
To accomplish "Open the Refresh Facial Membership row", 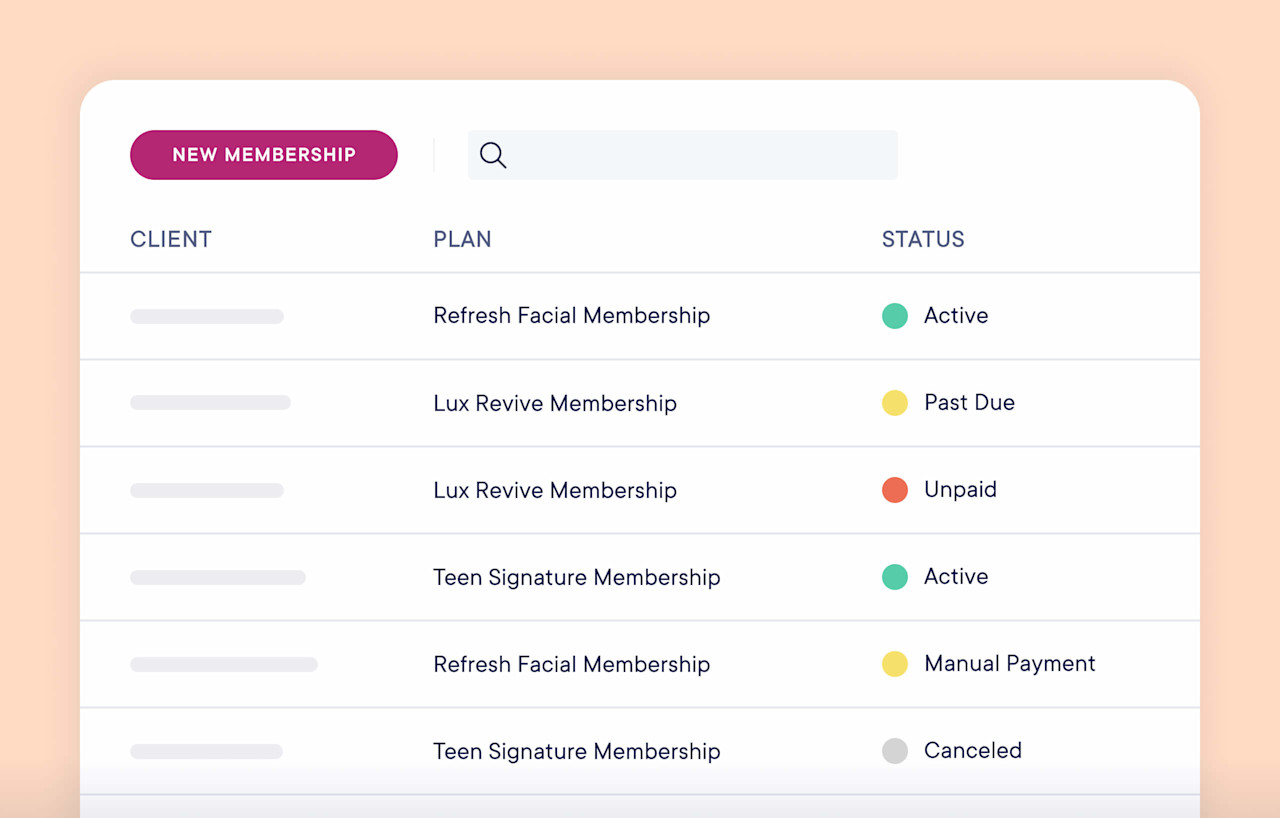I will [571, 315].
